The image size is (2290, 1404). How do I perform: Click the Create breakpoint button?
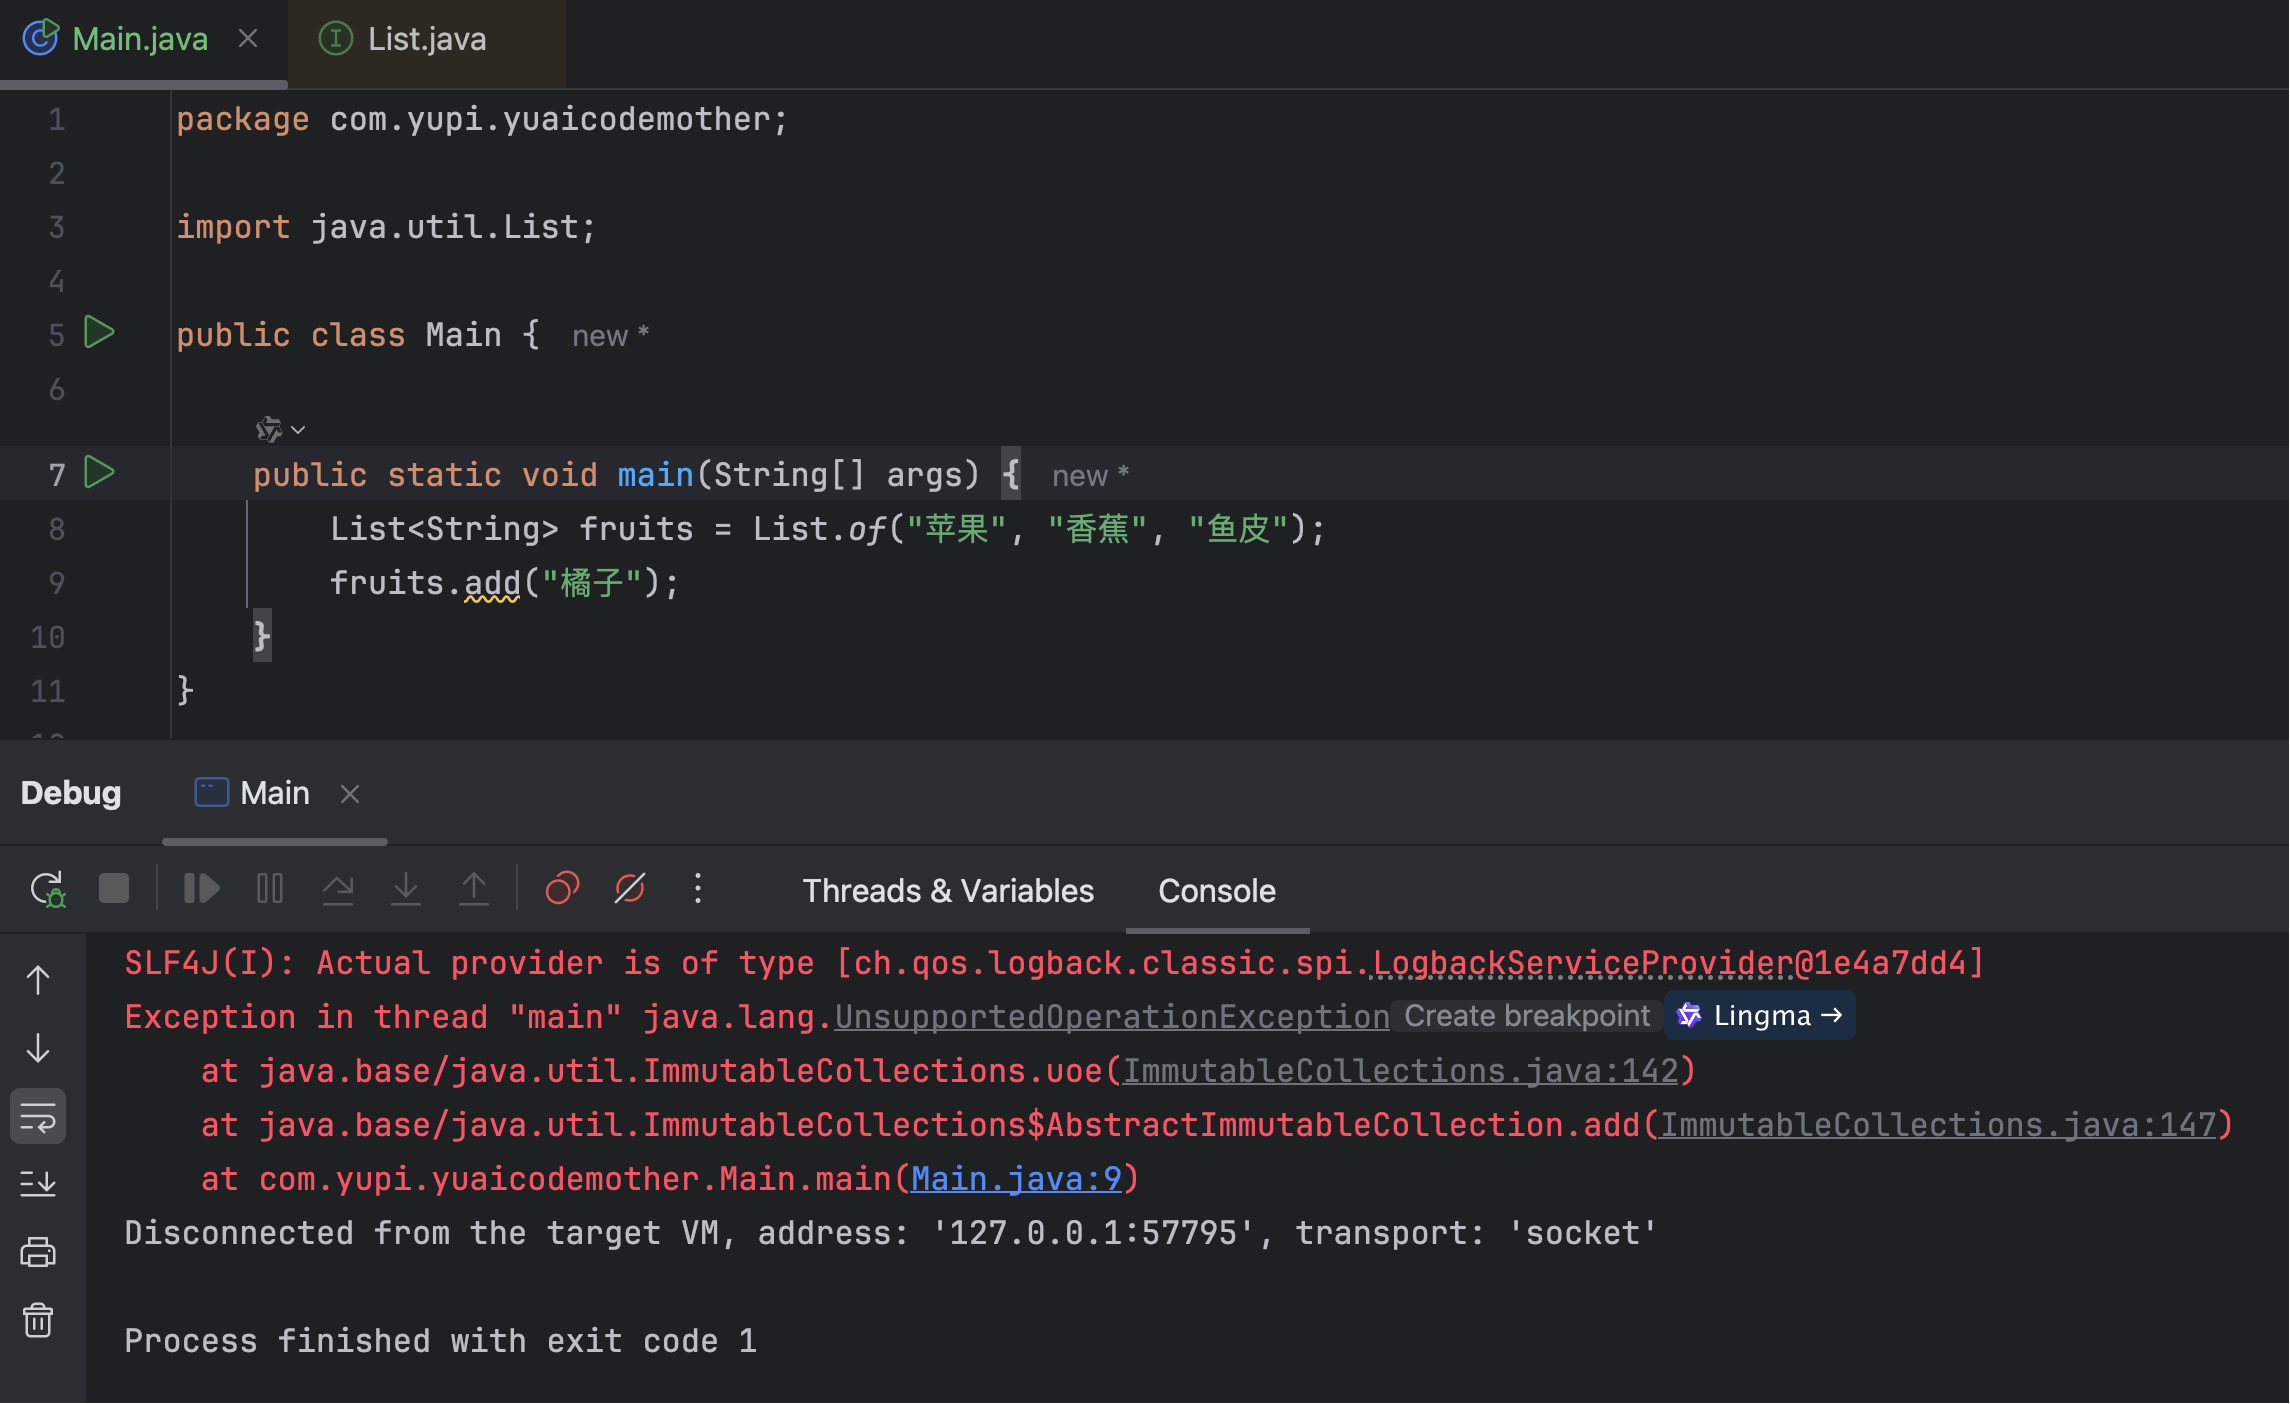click(x=1526, y=1016)
